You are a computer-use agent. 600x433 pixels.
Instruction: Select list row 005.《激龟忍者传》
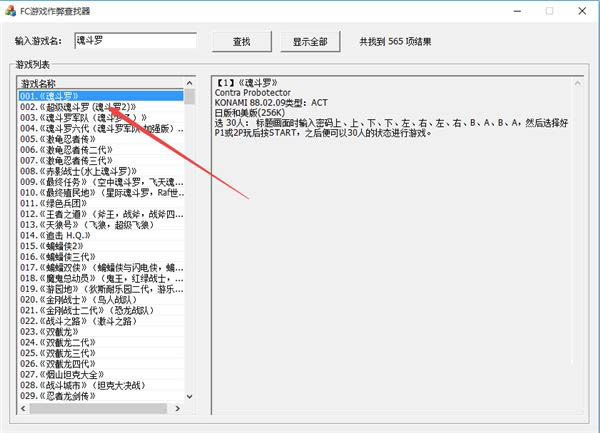tap(101, 139)
